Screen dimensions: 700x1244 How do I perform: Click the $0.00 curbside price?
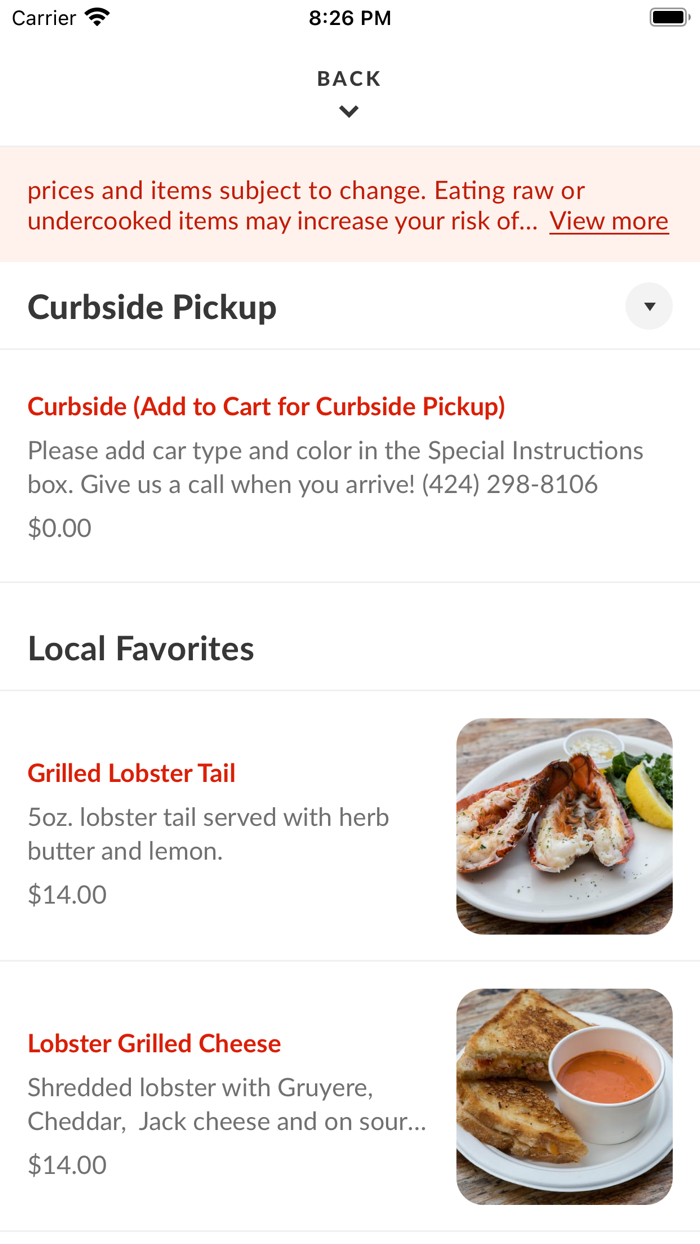59,527
